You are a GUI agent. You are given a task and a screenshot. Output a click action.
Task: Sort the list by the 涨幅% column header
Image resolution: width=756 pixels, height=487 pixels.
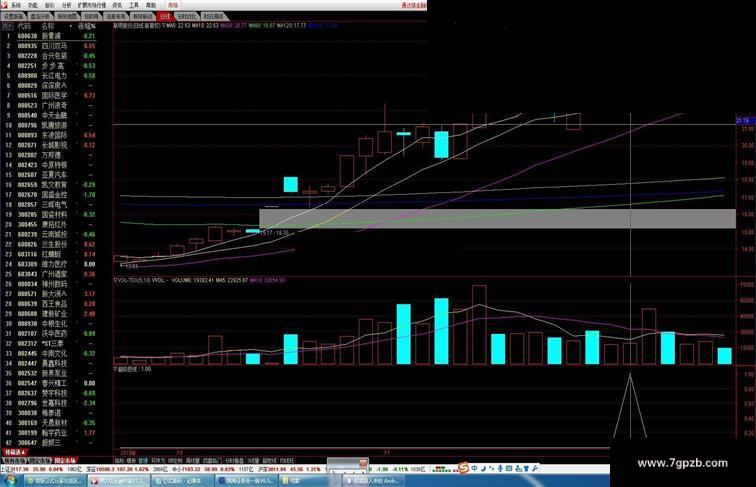[87, 26]
